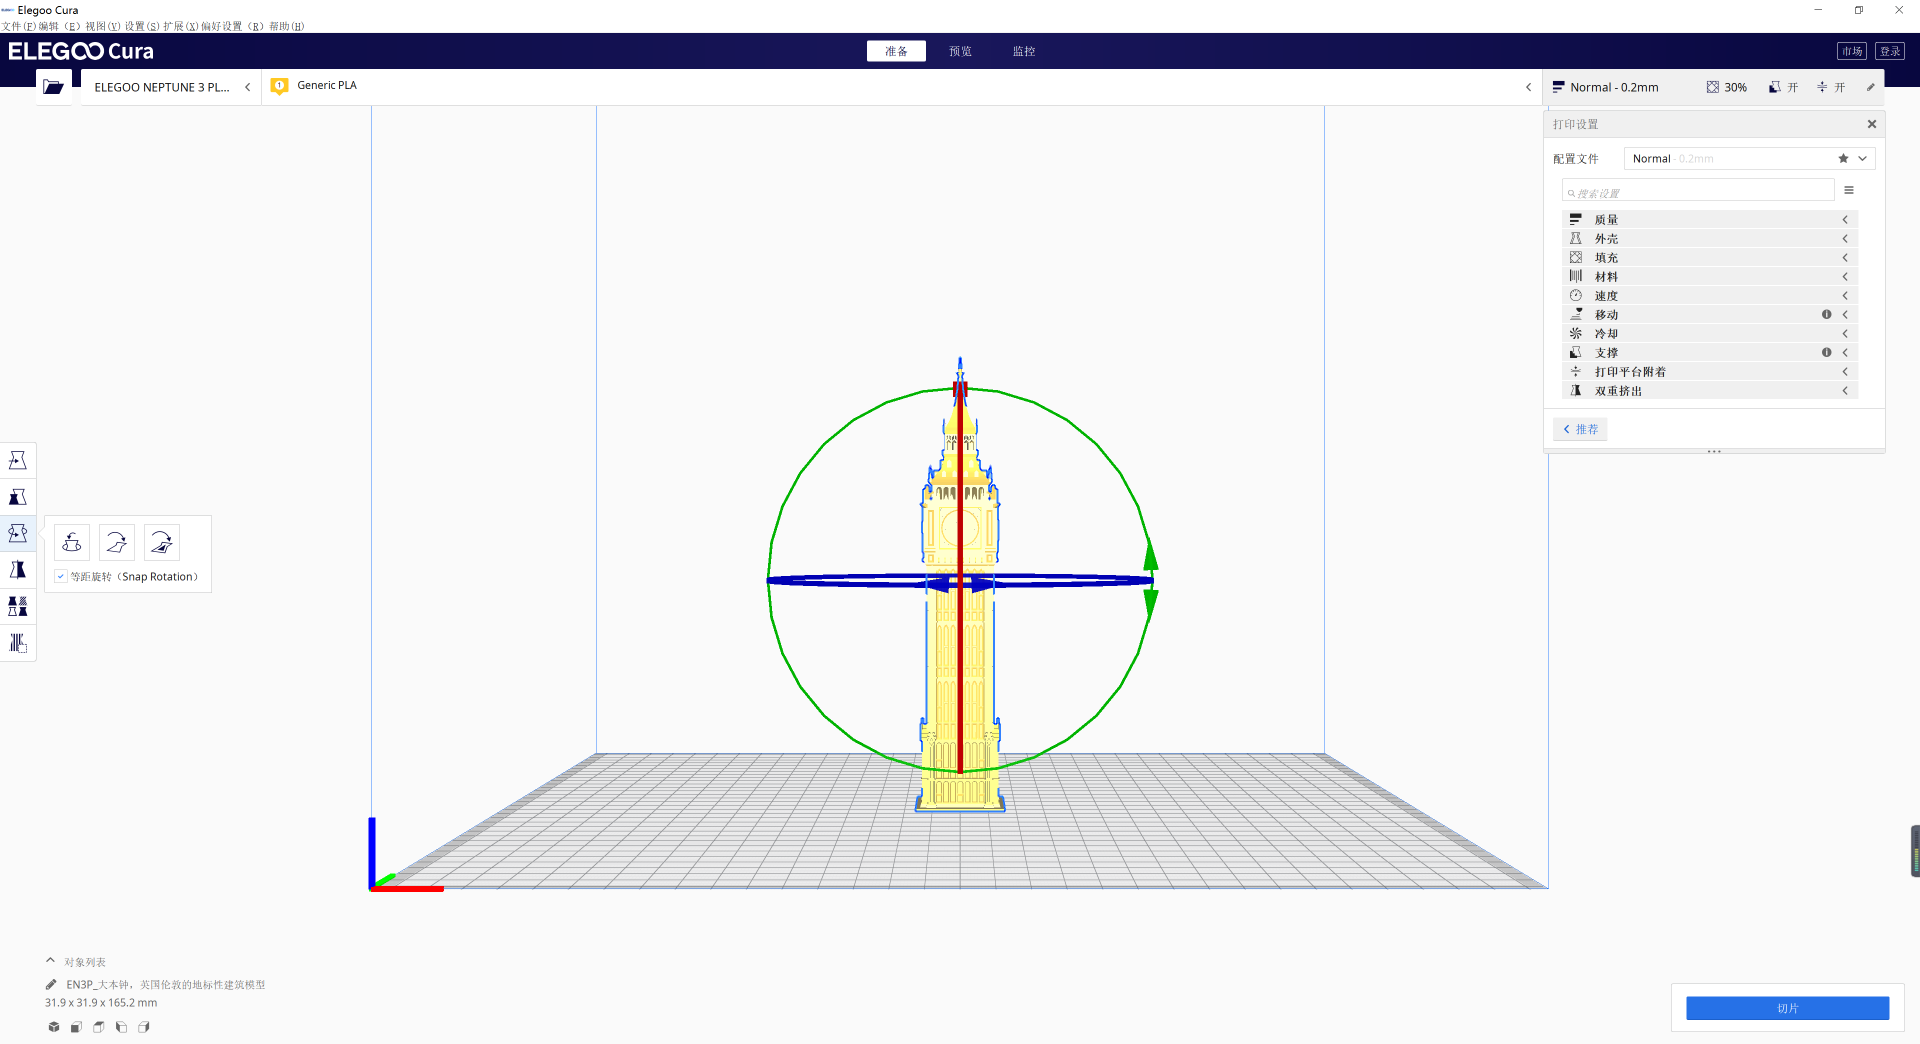Click the blue 切片 (Slice) button

(x=1787, y=1008)
